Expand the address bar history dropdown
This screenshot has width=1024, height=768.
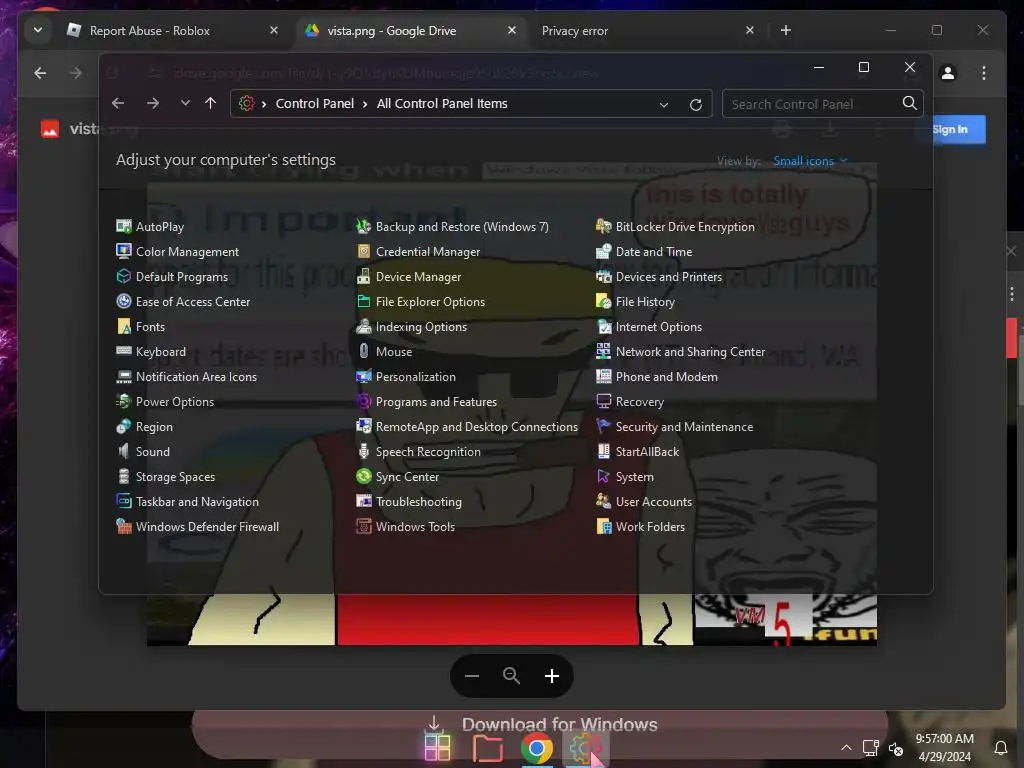click(x=664, y=104)
